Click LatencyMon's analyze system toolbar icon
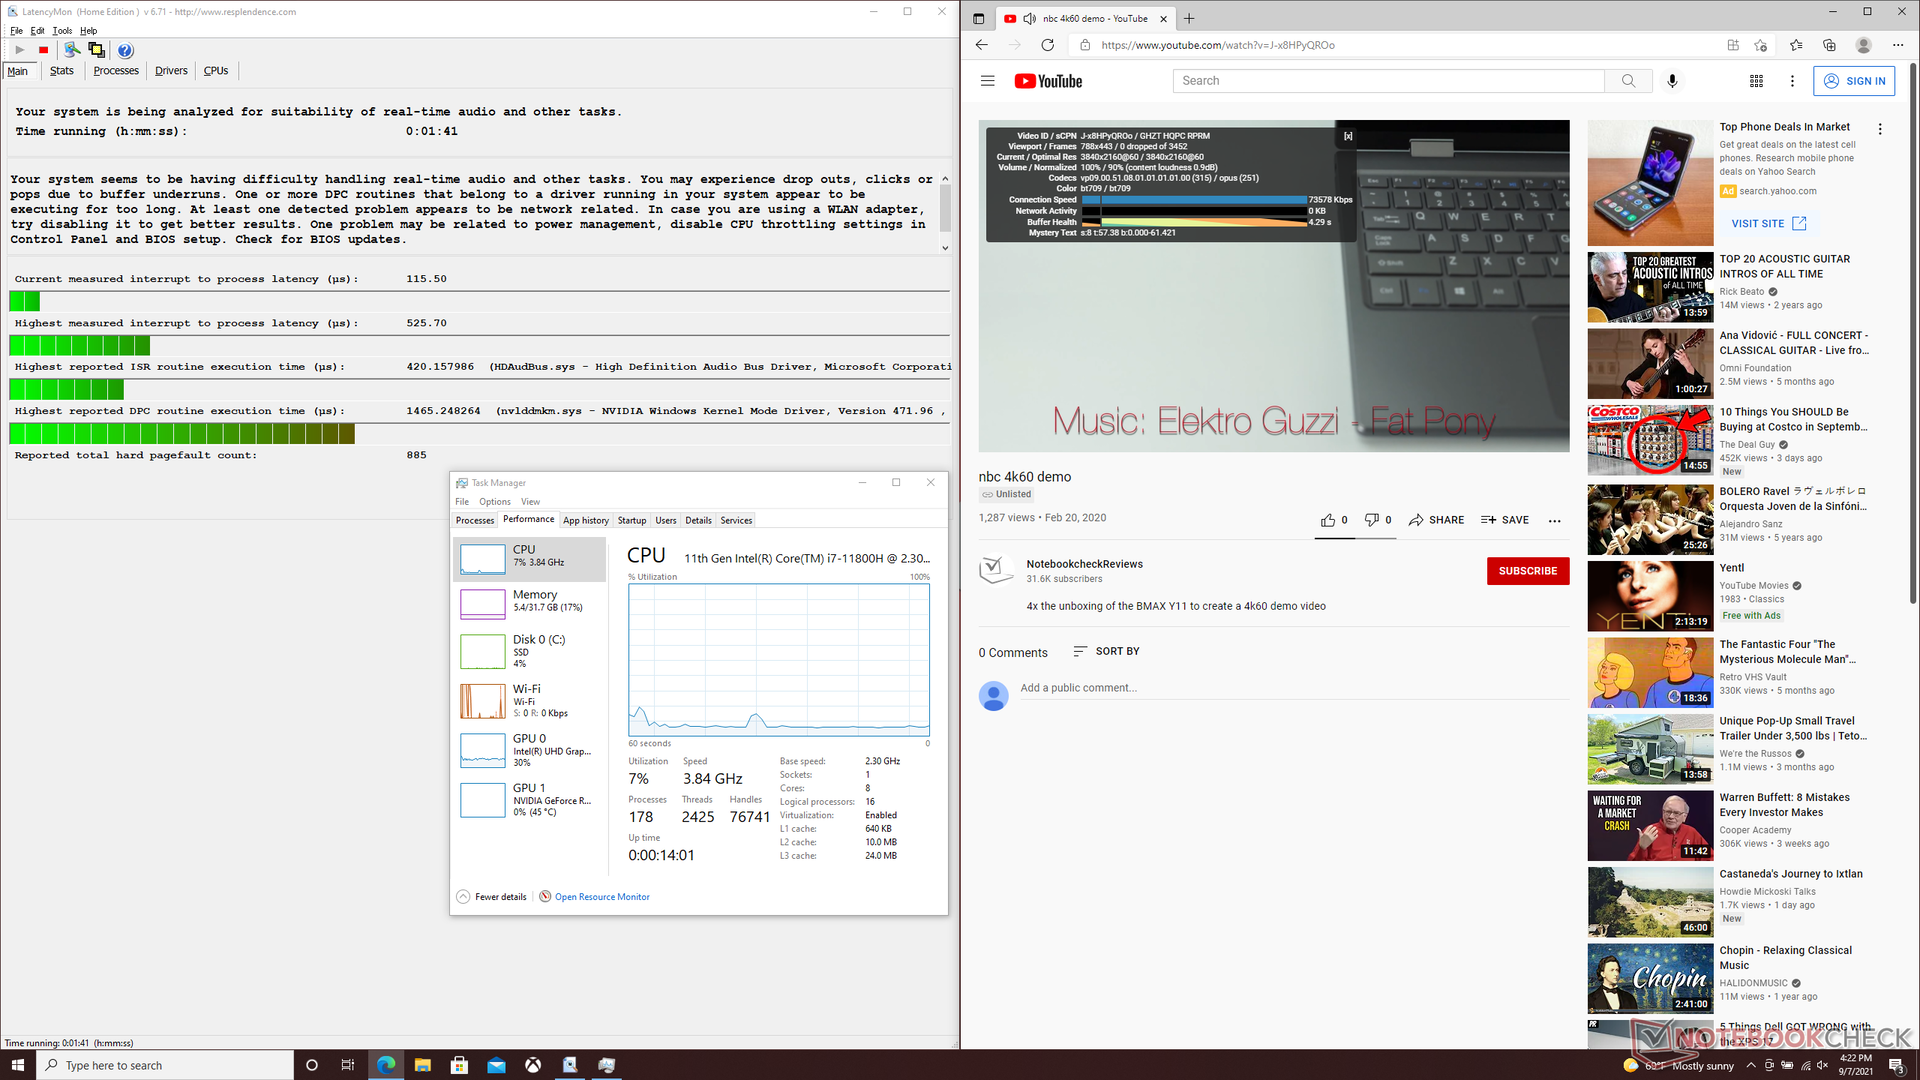 pyautogui.click(x=72, y=50)
